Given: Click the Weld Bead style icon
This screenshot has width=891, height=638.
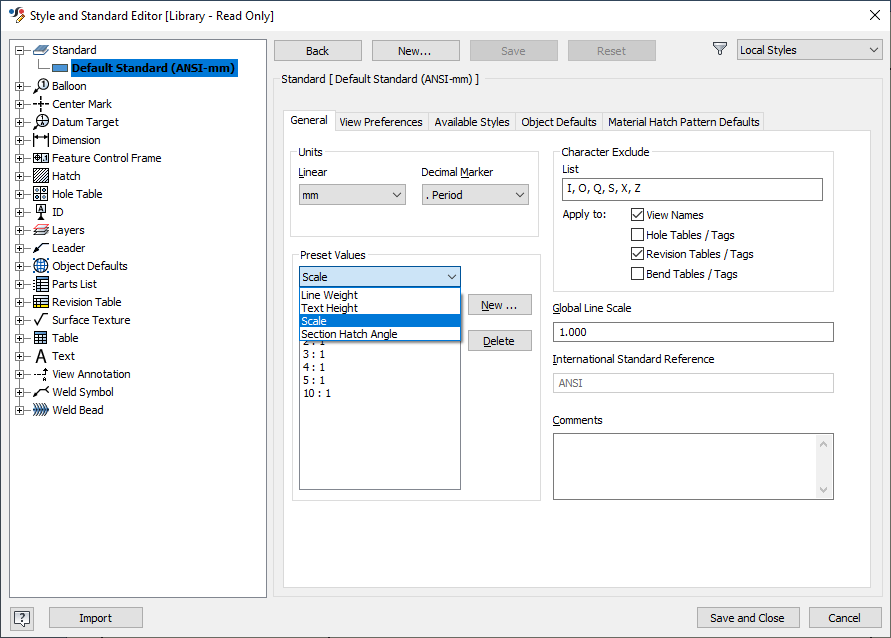Looking at the screenshot, I should pos(41,410).
